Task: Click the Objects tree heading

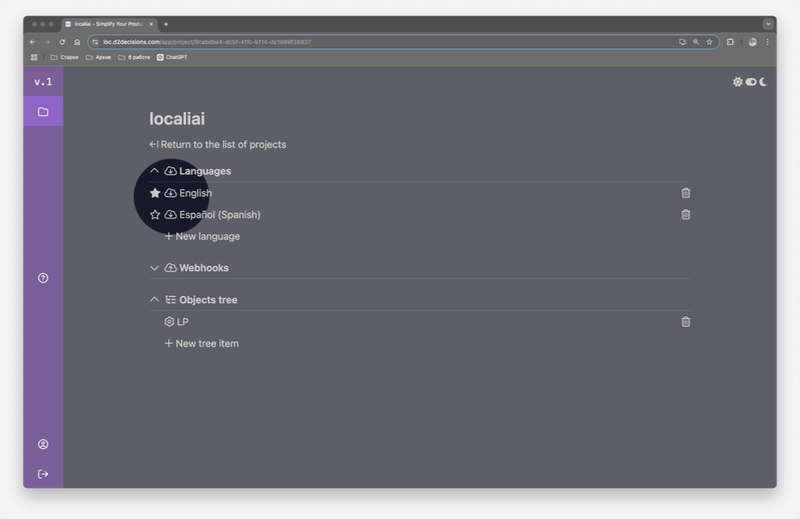Action: coord(208,300)
